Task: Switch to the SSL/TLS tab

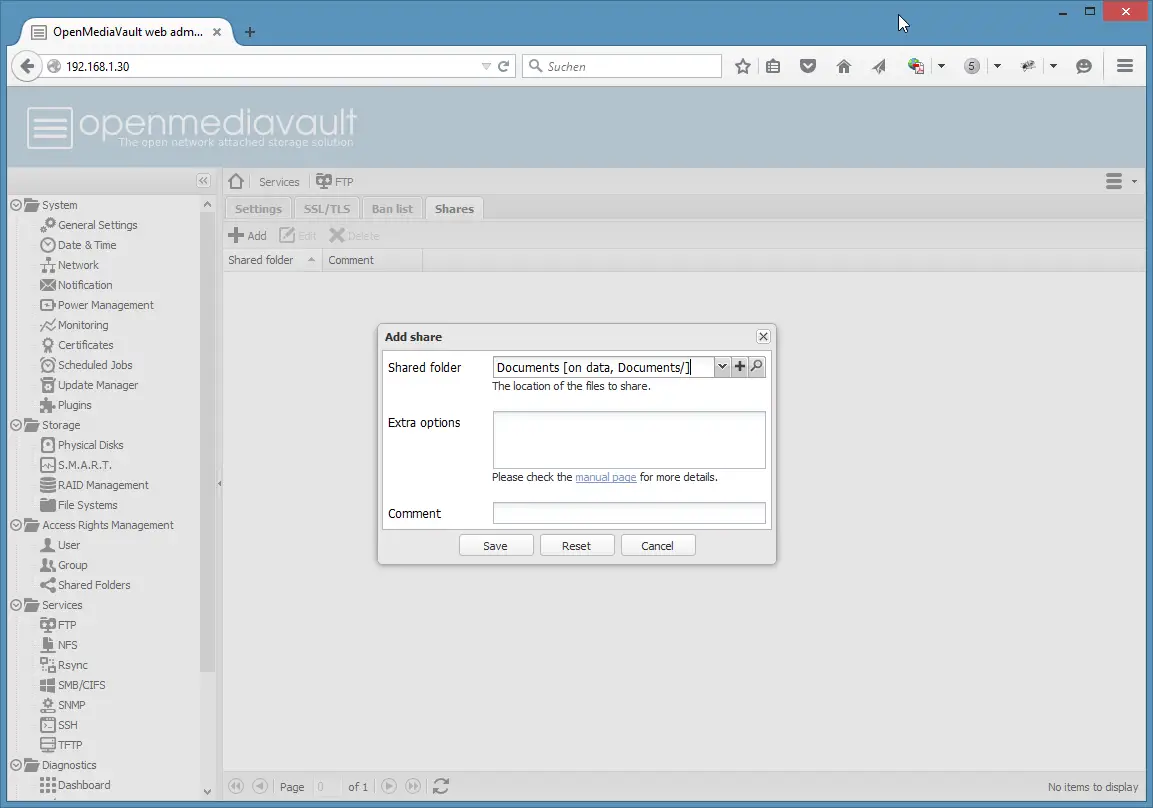Action: pyautogui.click(x=326, y=209)
